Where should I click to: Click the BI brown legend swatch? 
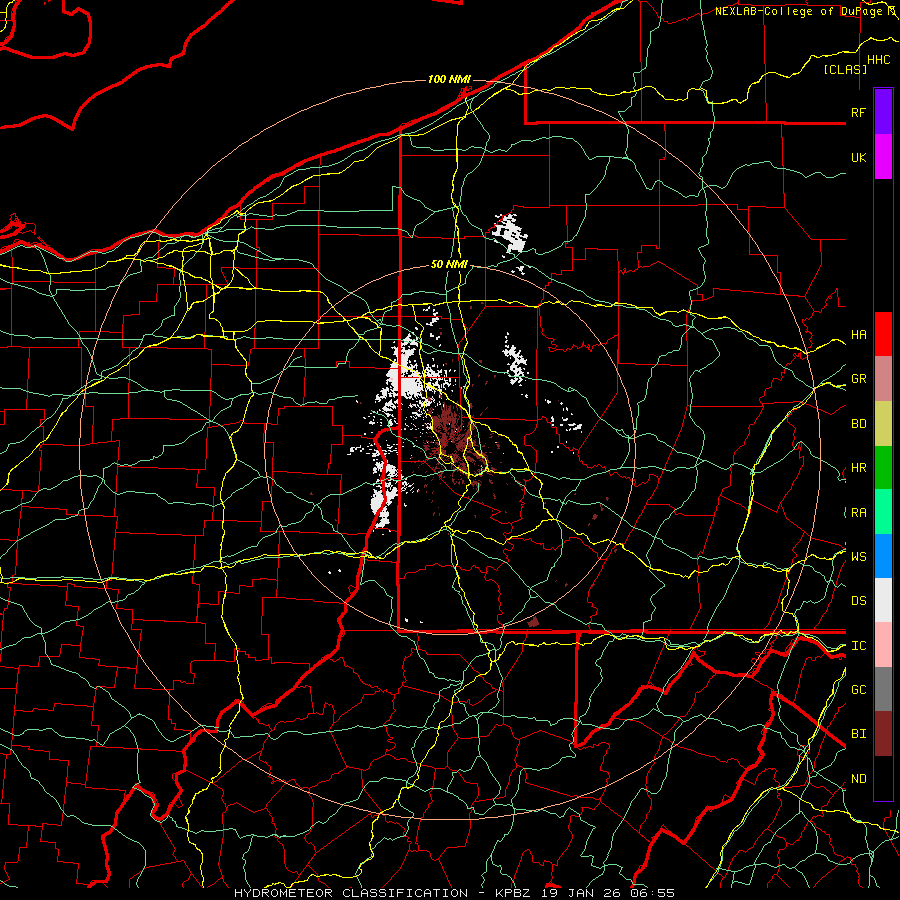(883, 734)
